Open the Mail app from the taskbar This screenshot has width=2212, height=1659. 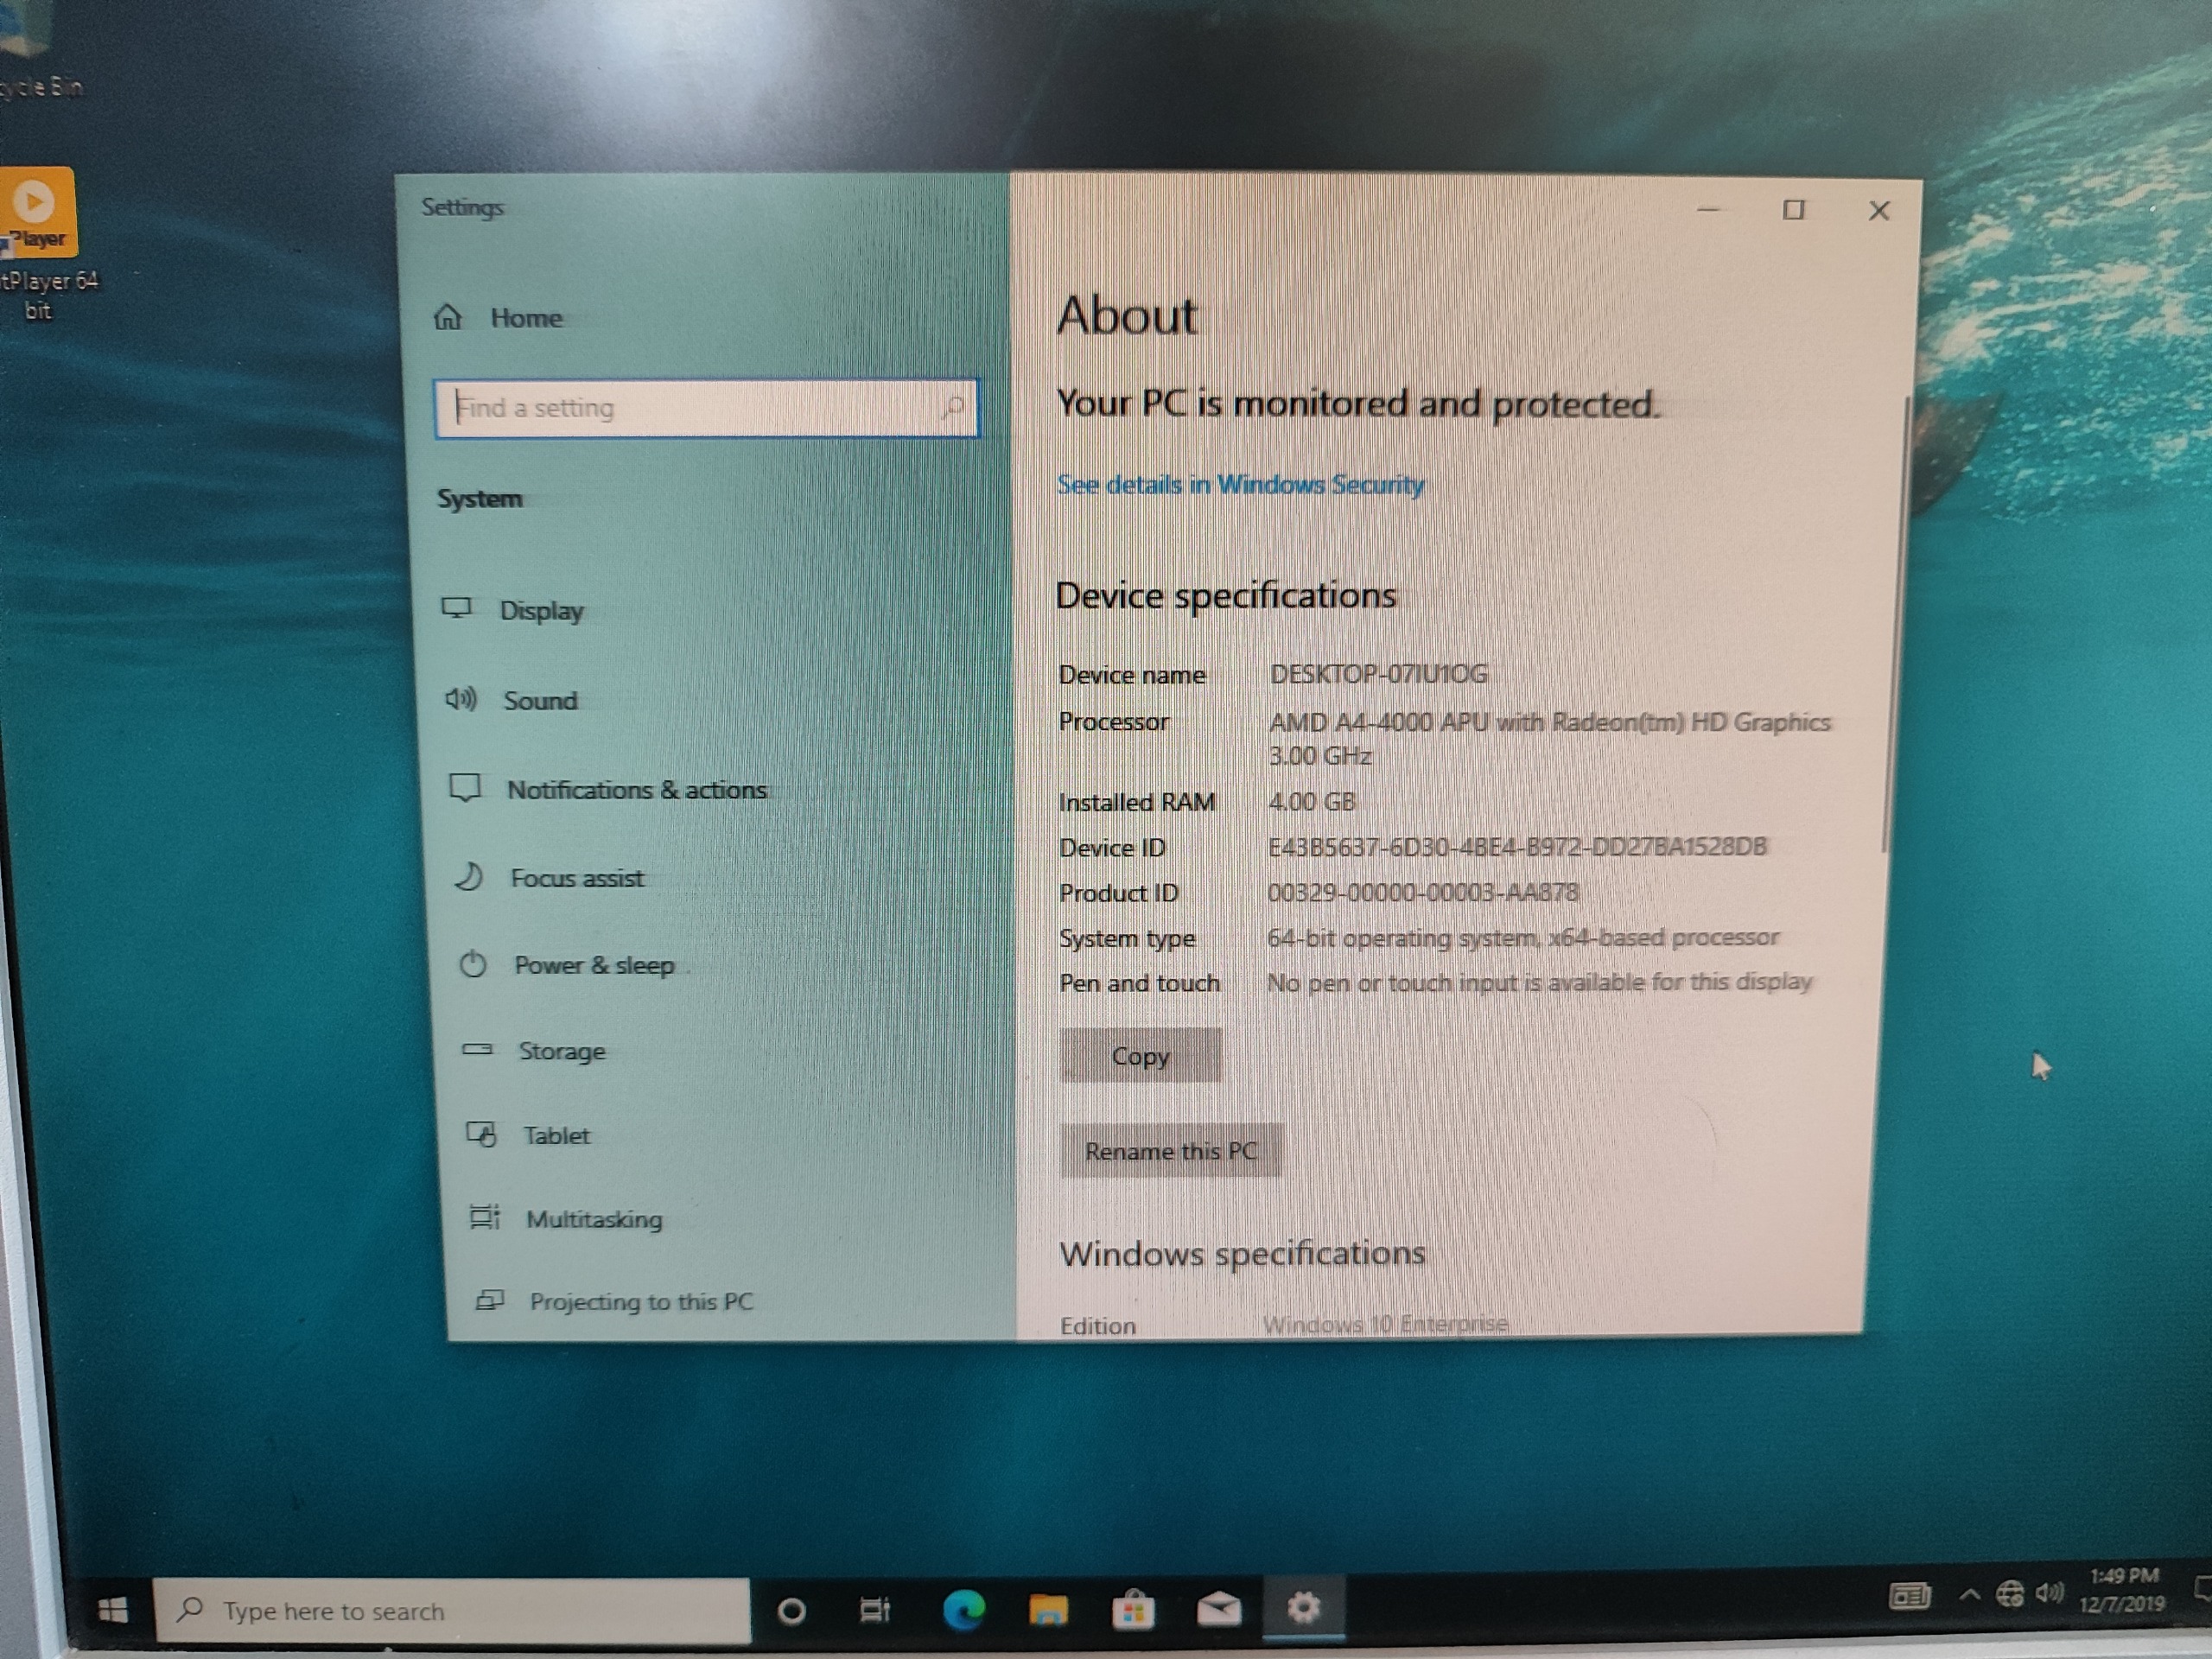click(x=1219, y=1608)
